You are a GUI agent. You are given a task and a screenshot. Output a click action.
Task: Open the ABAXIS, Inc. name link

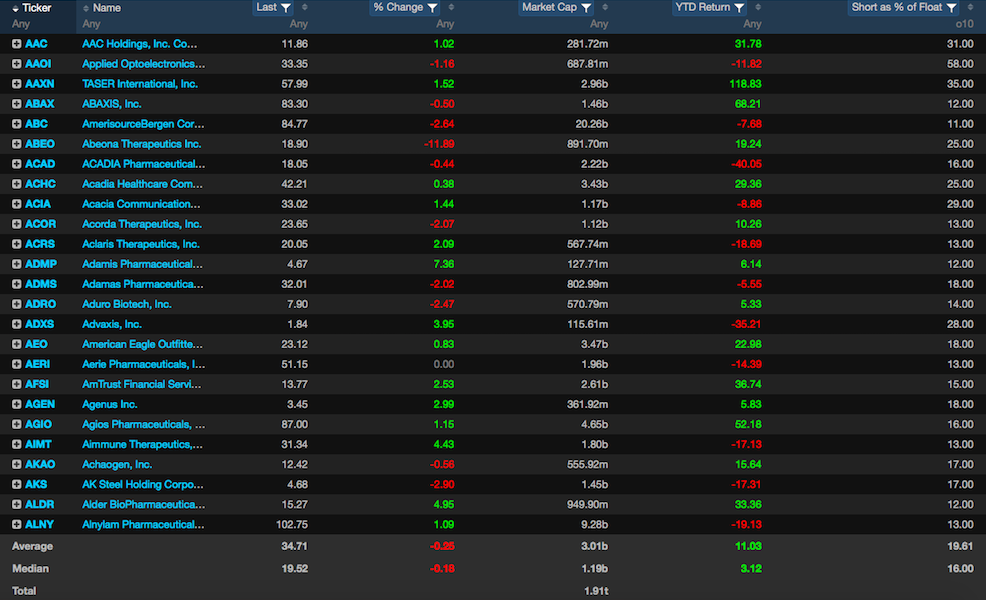[111, 104]
